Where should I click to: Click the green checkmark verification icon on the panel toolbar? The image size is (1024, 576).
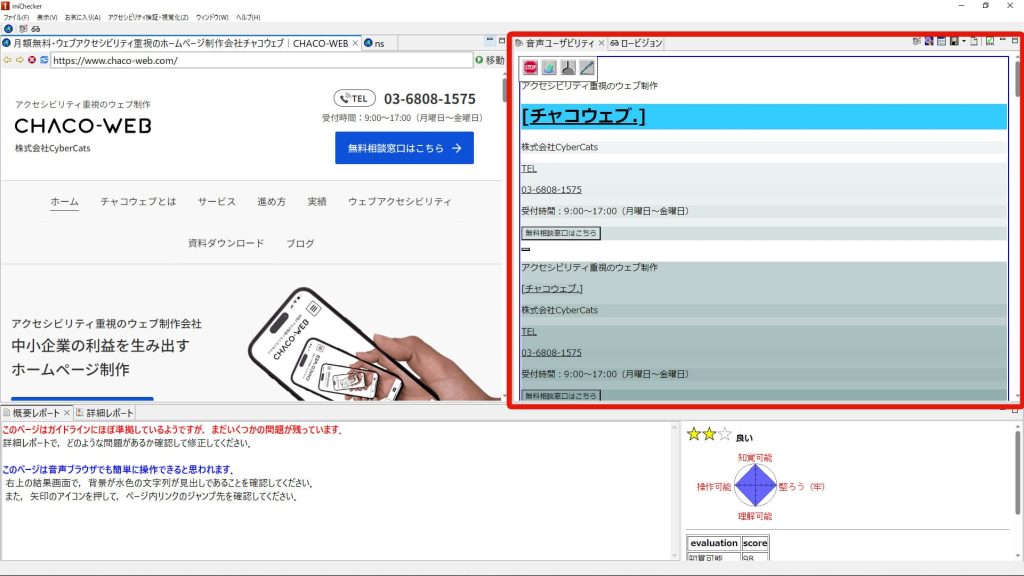pos(989,40)
